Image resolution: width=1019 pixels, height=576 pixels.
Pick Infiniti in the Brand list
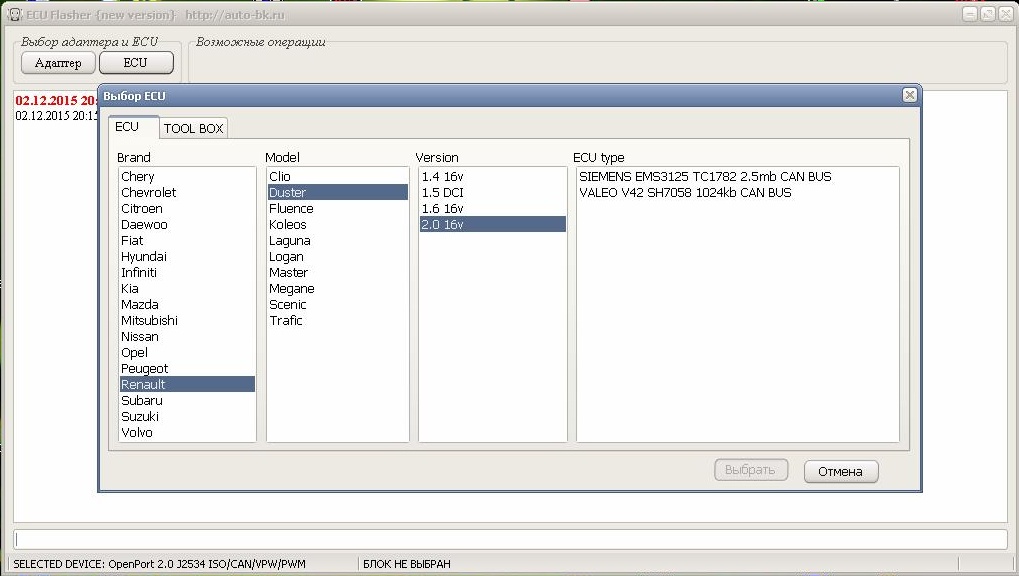point(187,272)
